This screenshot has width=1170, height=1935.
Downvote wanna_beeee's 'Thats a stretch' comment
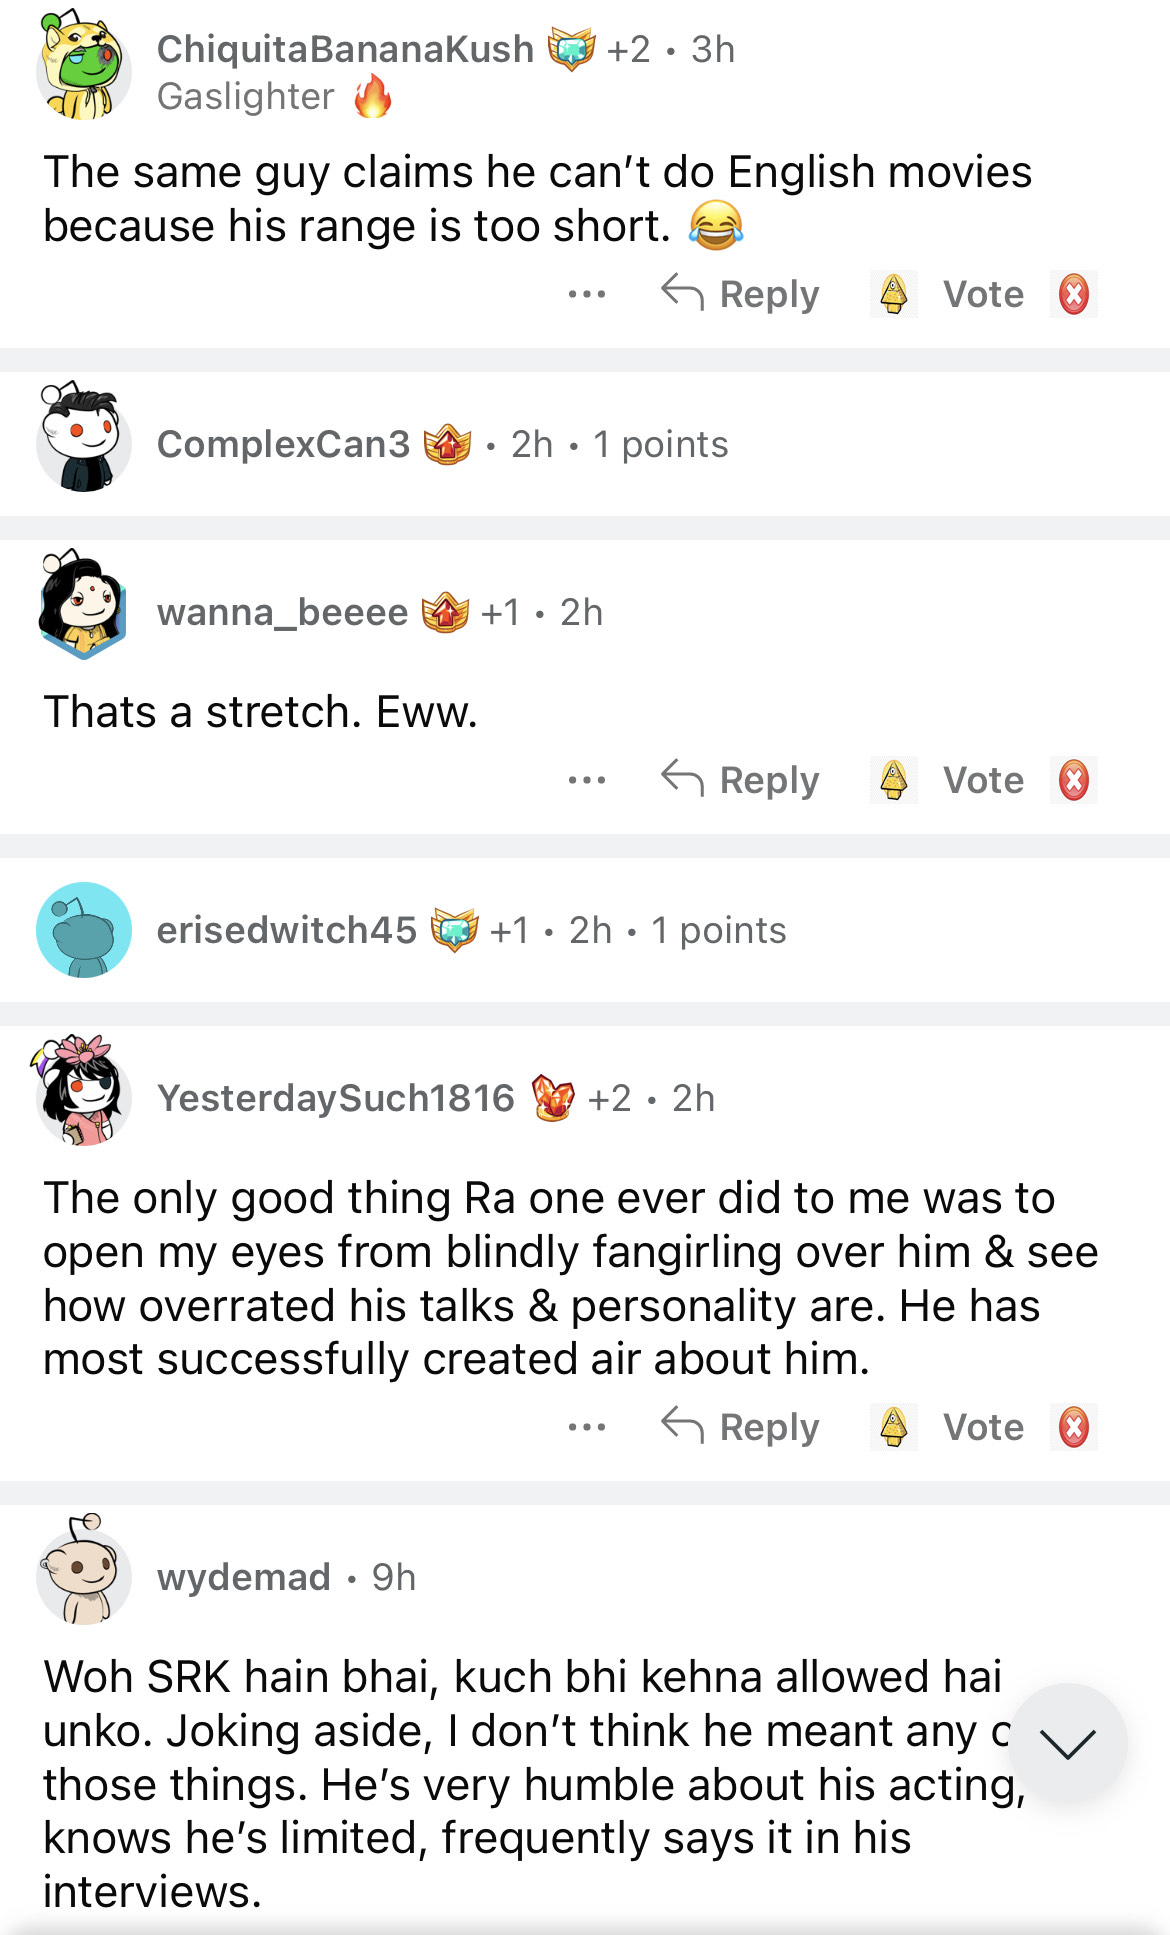tap(1073, 780)
